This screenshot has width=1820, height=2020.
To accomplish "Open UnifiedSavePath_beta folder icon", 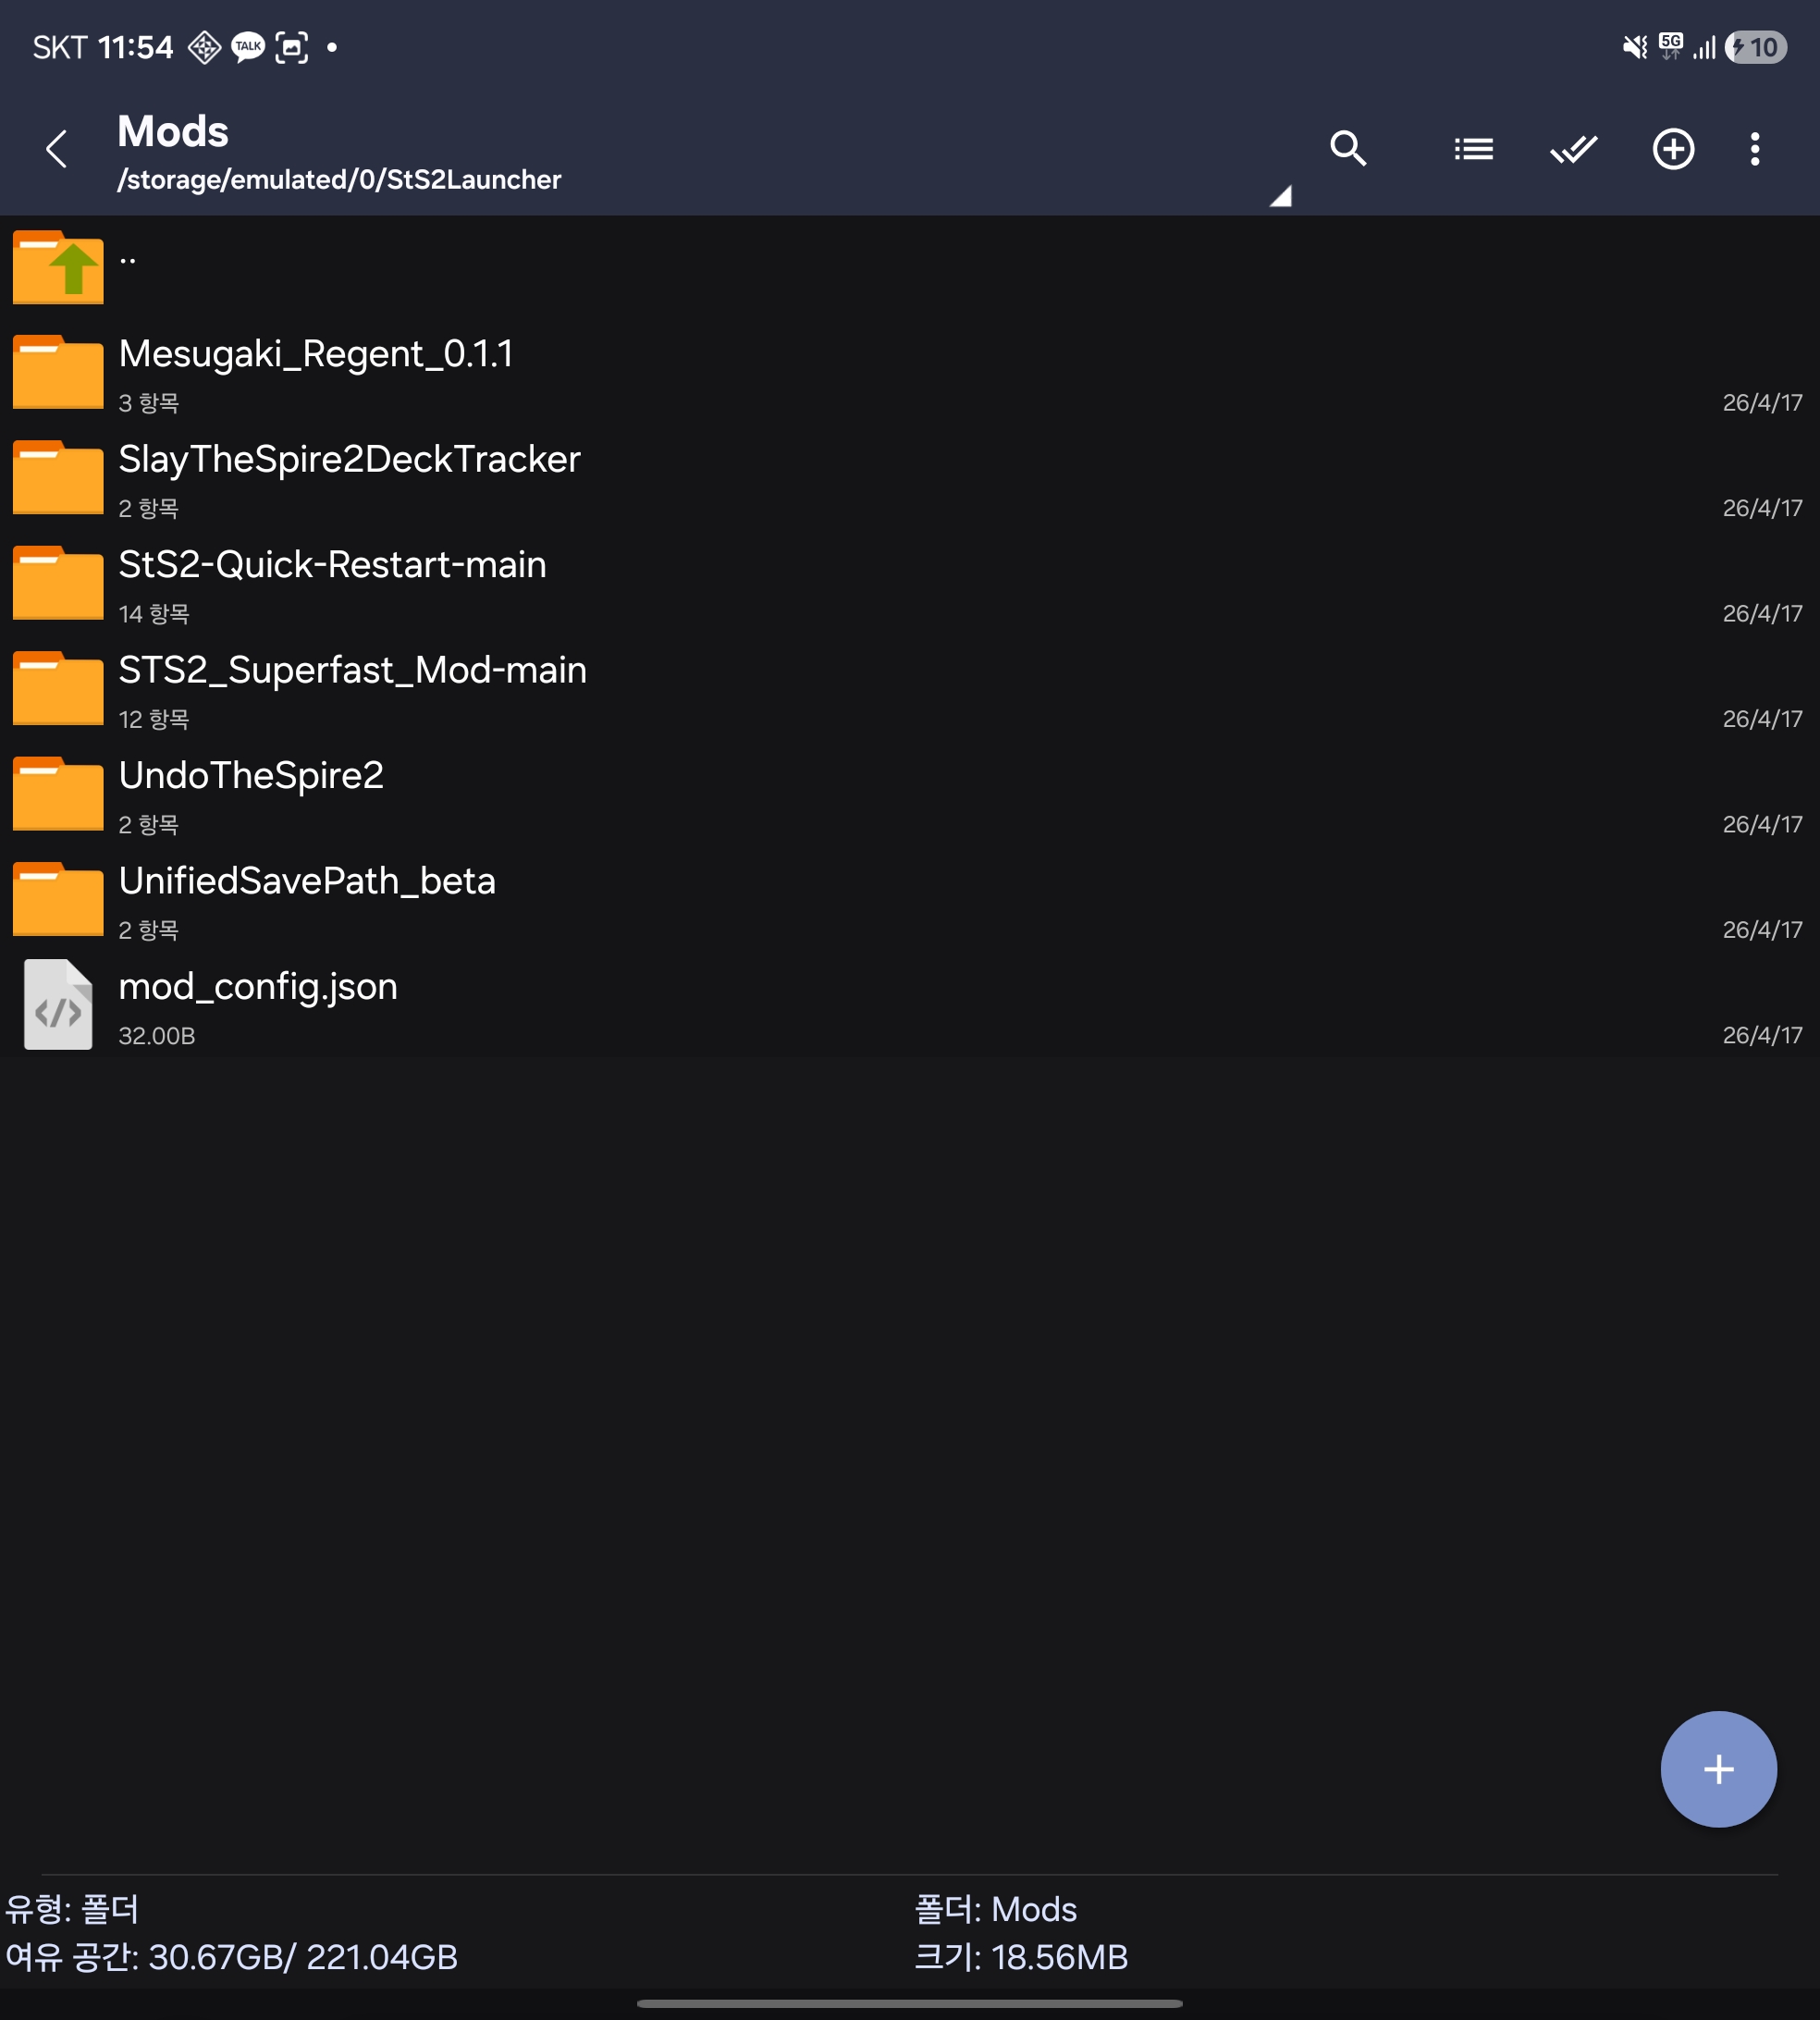I will pyautogui.click(x=58, y=900).
